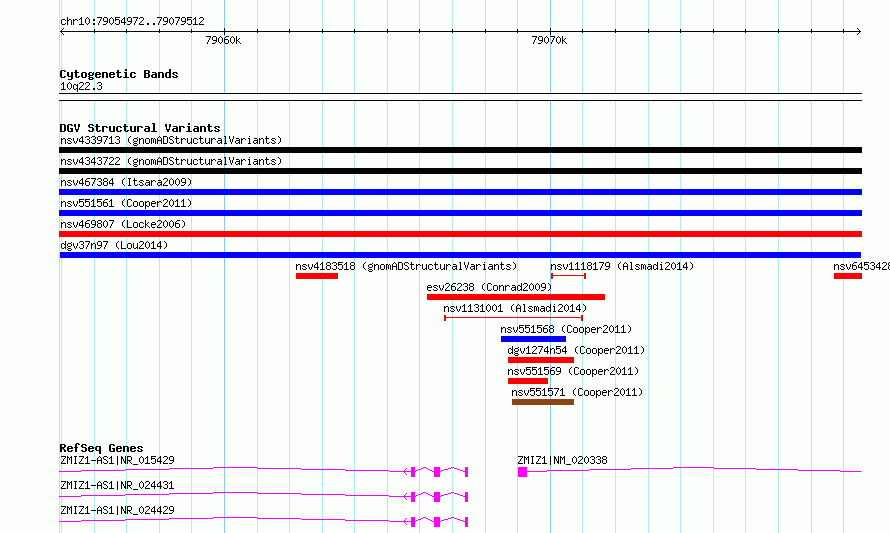This screenshot has height=533, width=890.
Task: Select the thin red interval under nsv1131001
Action: 514,318
